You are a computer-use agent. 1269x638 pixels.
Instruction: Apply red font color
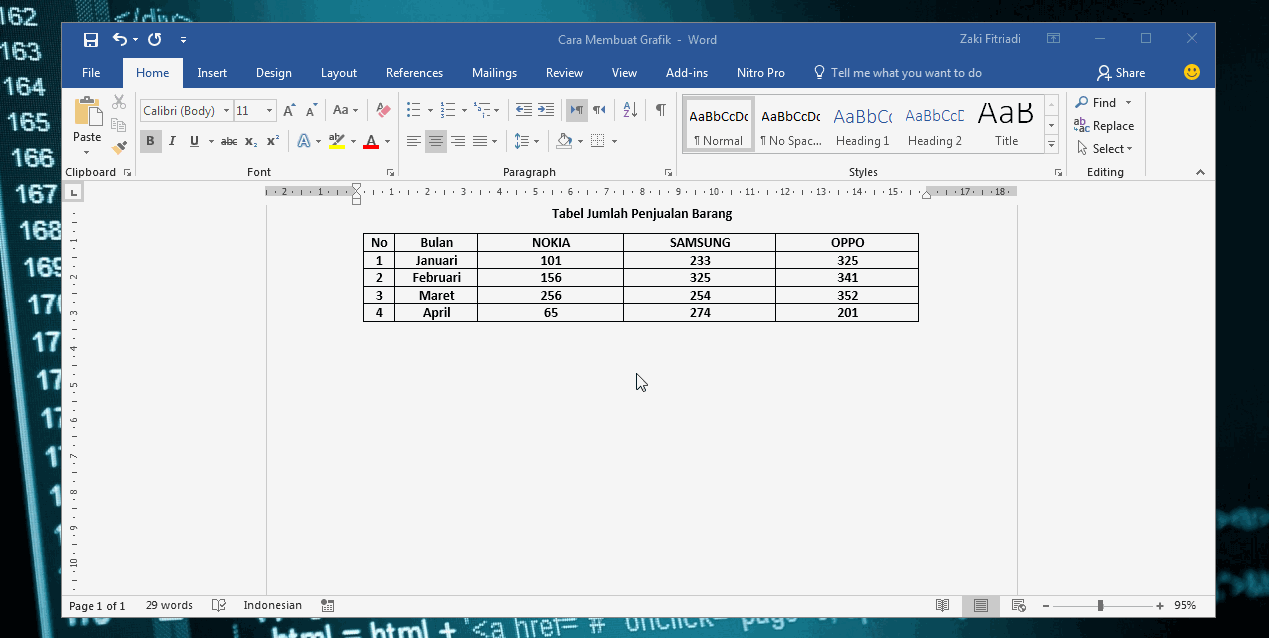click(x=371, y=142)
